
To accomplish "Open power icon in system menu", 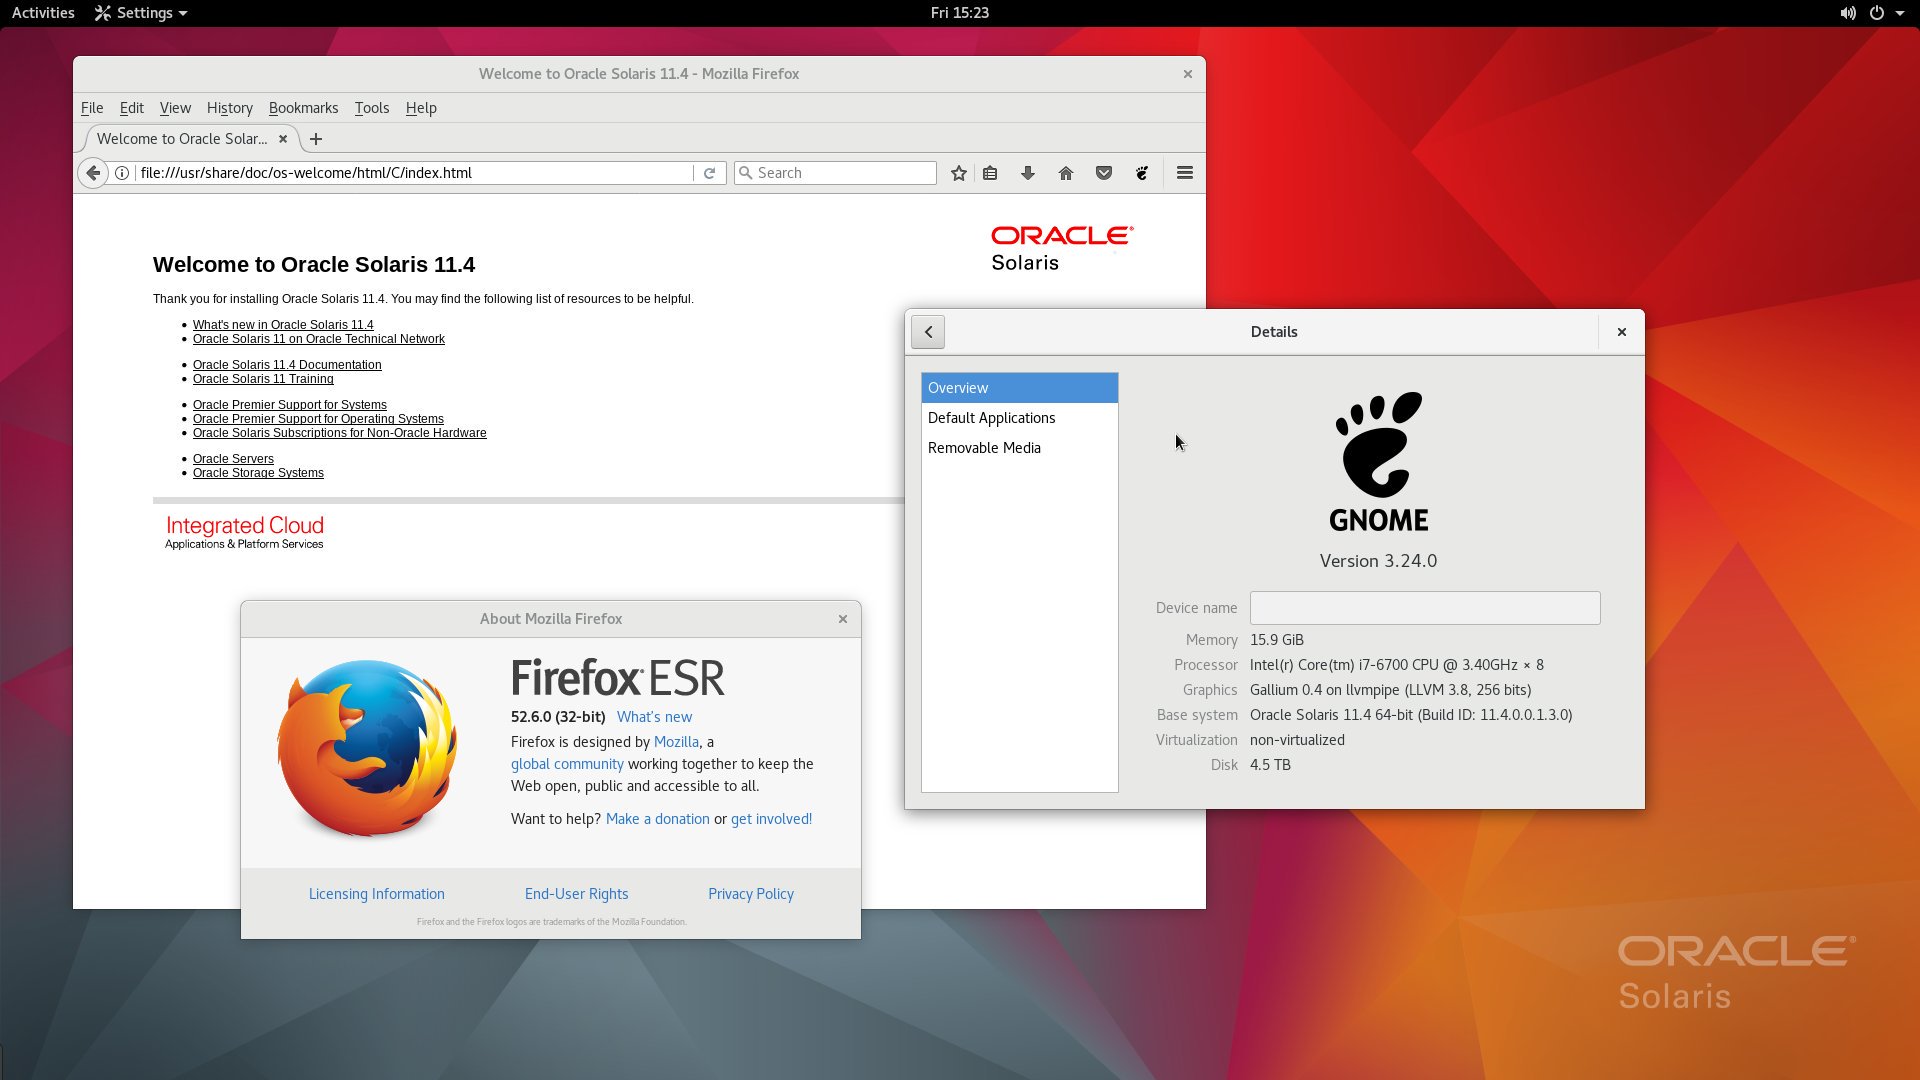I will tap(1877, 13).
